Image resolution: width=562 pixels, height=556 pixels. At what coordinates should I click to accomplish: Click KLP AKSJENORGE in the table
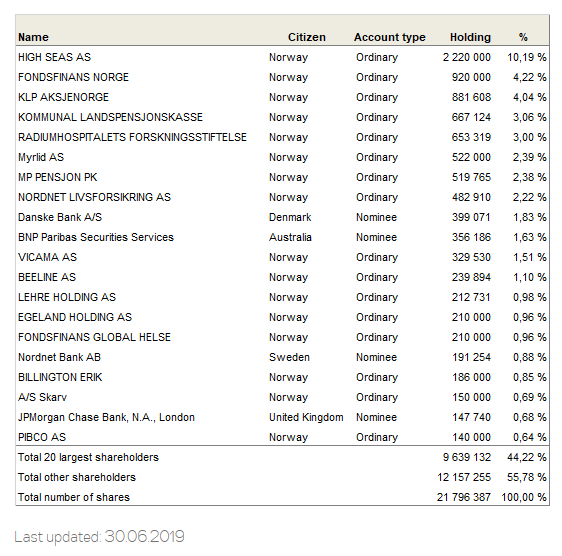(63, 98)
